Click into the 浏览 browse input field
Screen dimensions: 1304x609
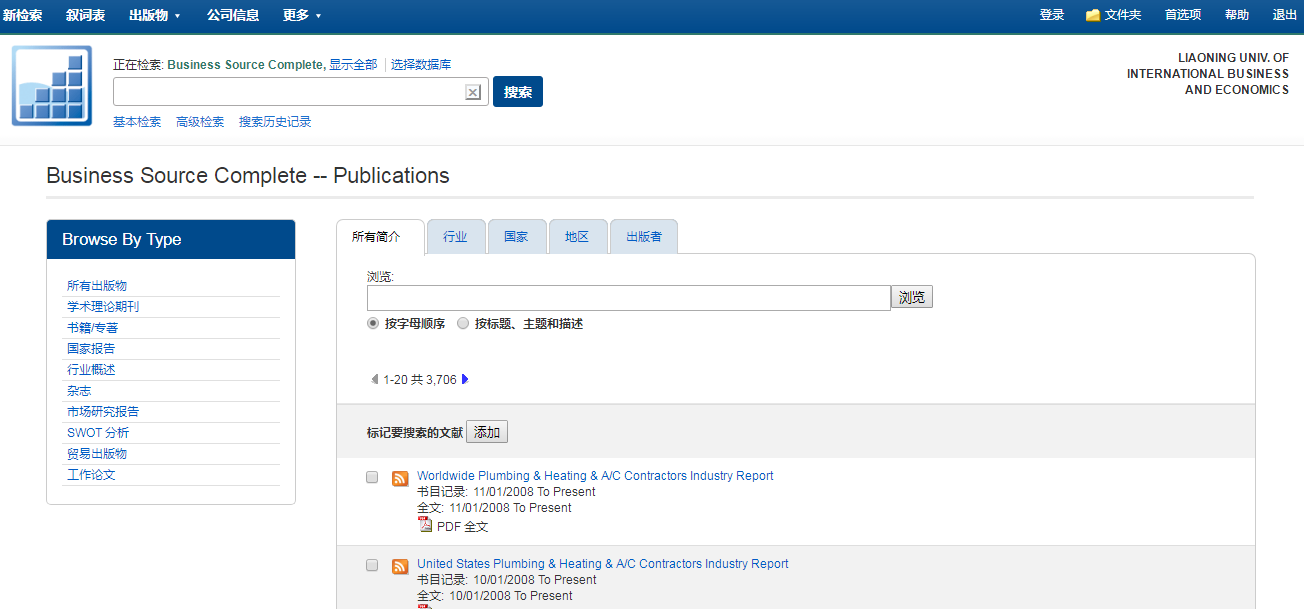tap(629, 298)
